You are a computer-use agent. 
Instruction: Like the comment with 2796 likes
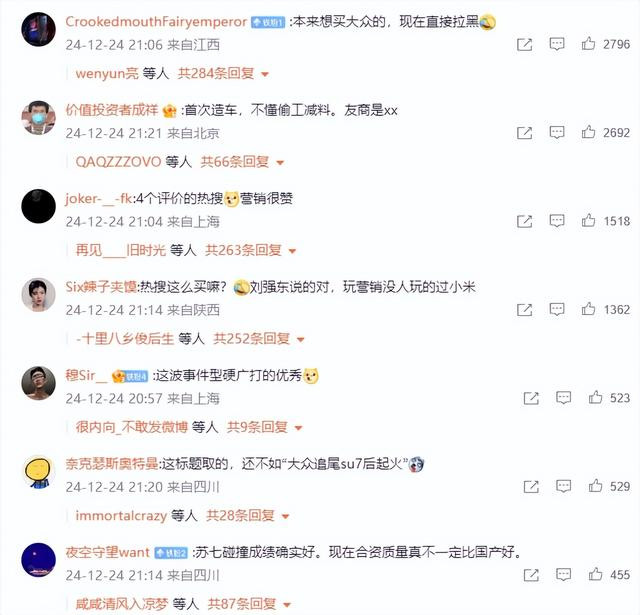[588, 43]
